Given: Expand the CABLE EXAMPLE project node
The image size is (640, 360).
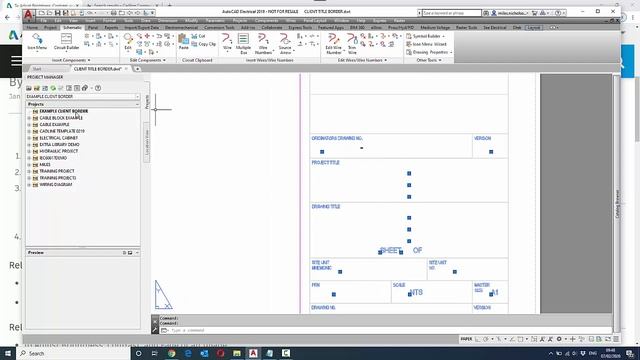Looking at the screenshot, I should 29,124.
